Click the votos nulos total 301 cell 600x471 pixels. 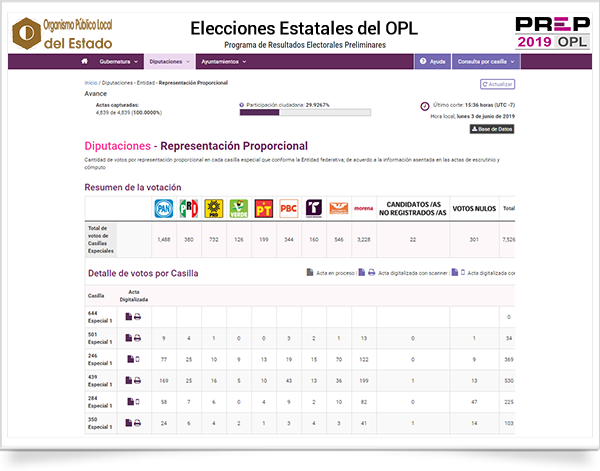tap(474, 240)
